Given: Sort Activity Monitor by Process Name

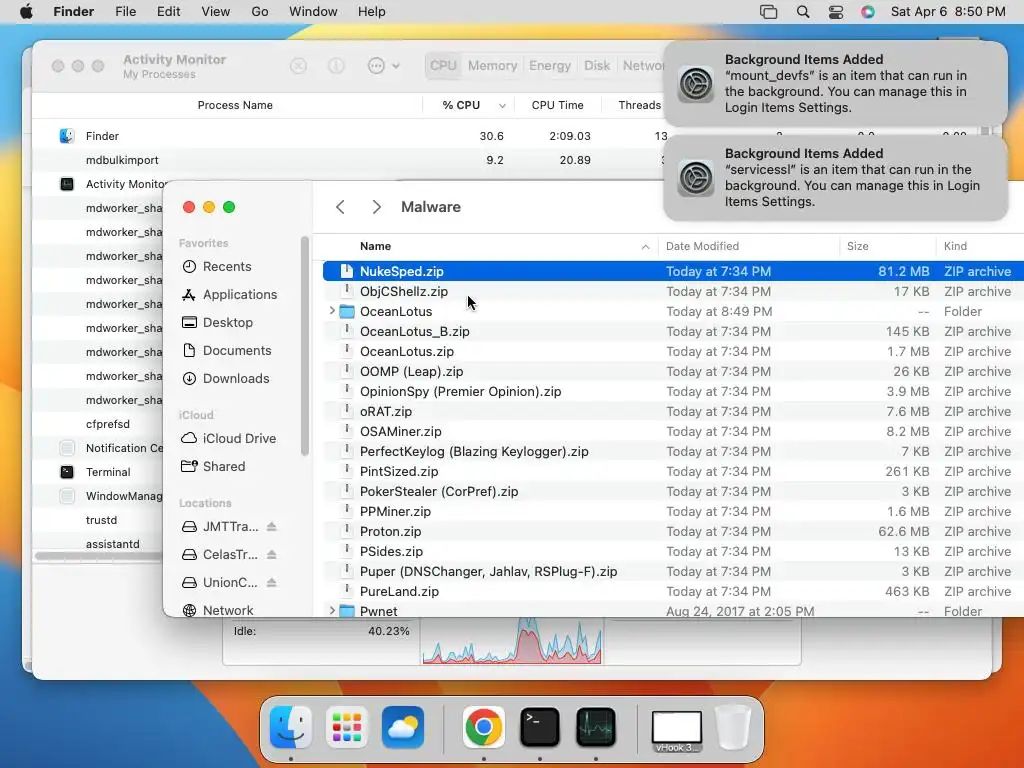Looking at the screenshot, I should coord(235,105).
